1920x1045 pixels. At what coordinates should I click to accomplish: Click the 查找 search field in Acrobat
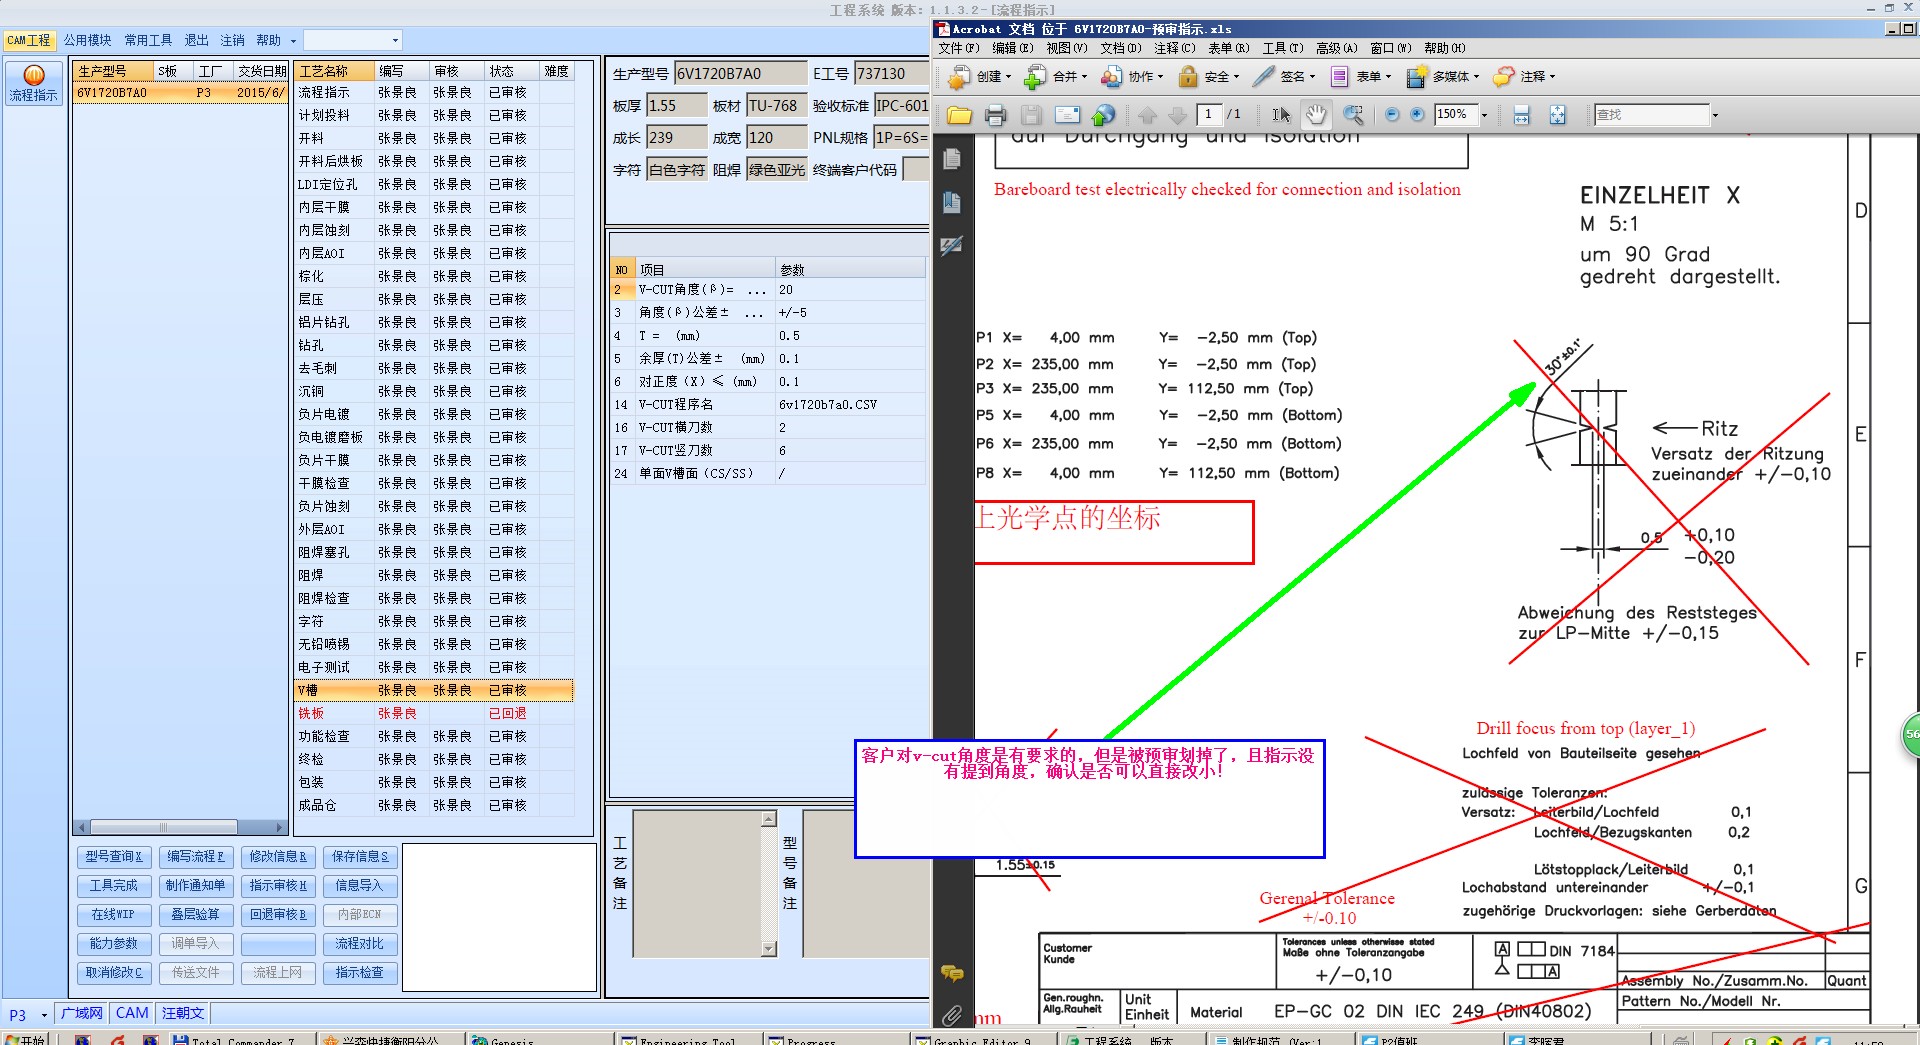point(1652,115)
